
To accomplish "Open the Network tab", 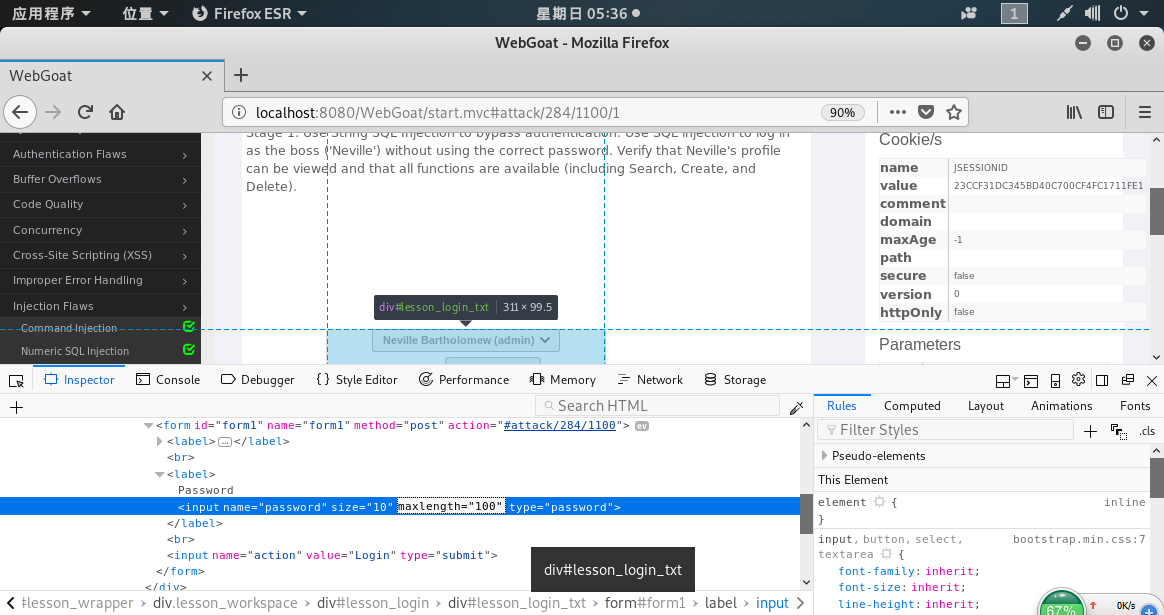I will pyautogui.click(x=650, y=380).
